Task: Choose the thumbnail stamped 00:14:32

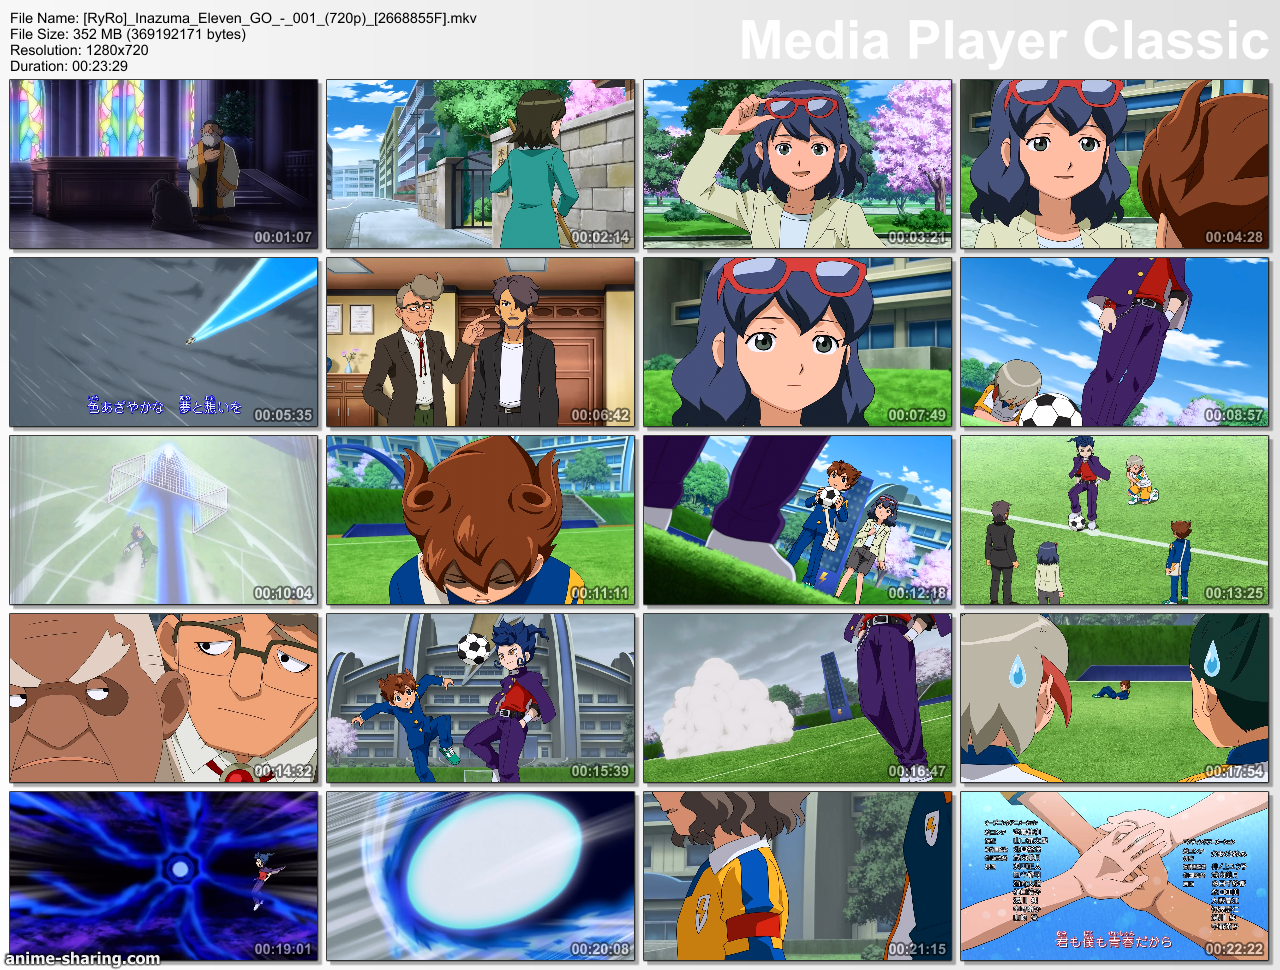Action: pyautogui.click(x=164, y=698)
